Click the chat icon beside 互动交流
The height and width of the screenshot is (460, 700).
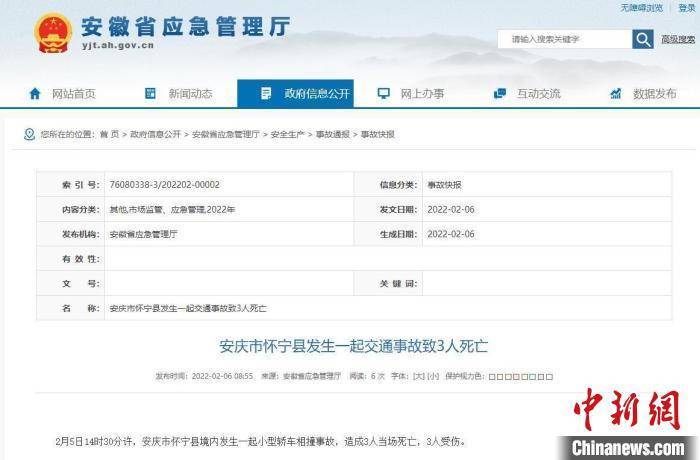click(499, 93)
